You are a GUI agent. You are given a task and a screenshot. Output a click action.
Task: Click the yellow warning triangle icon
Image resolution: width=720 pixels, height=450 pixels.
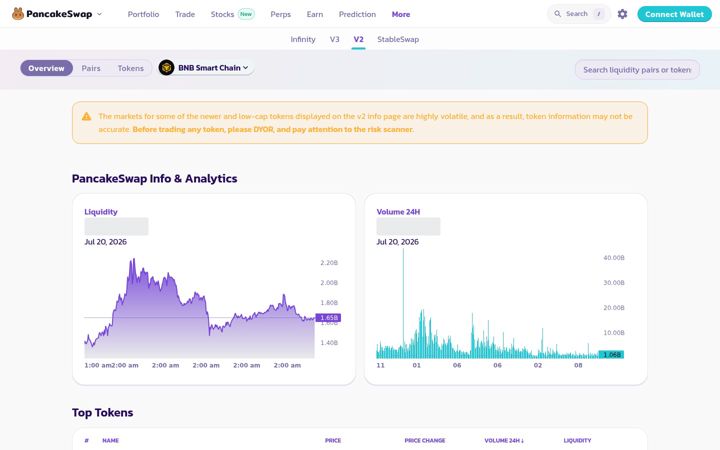tap(86, 117)
